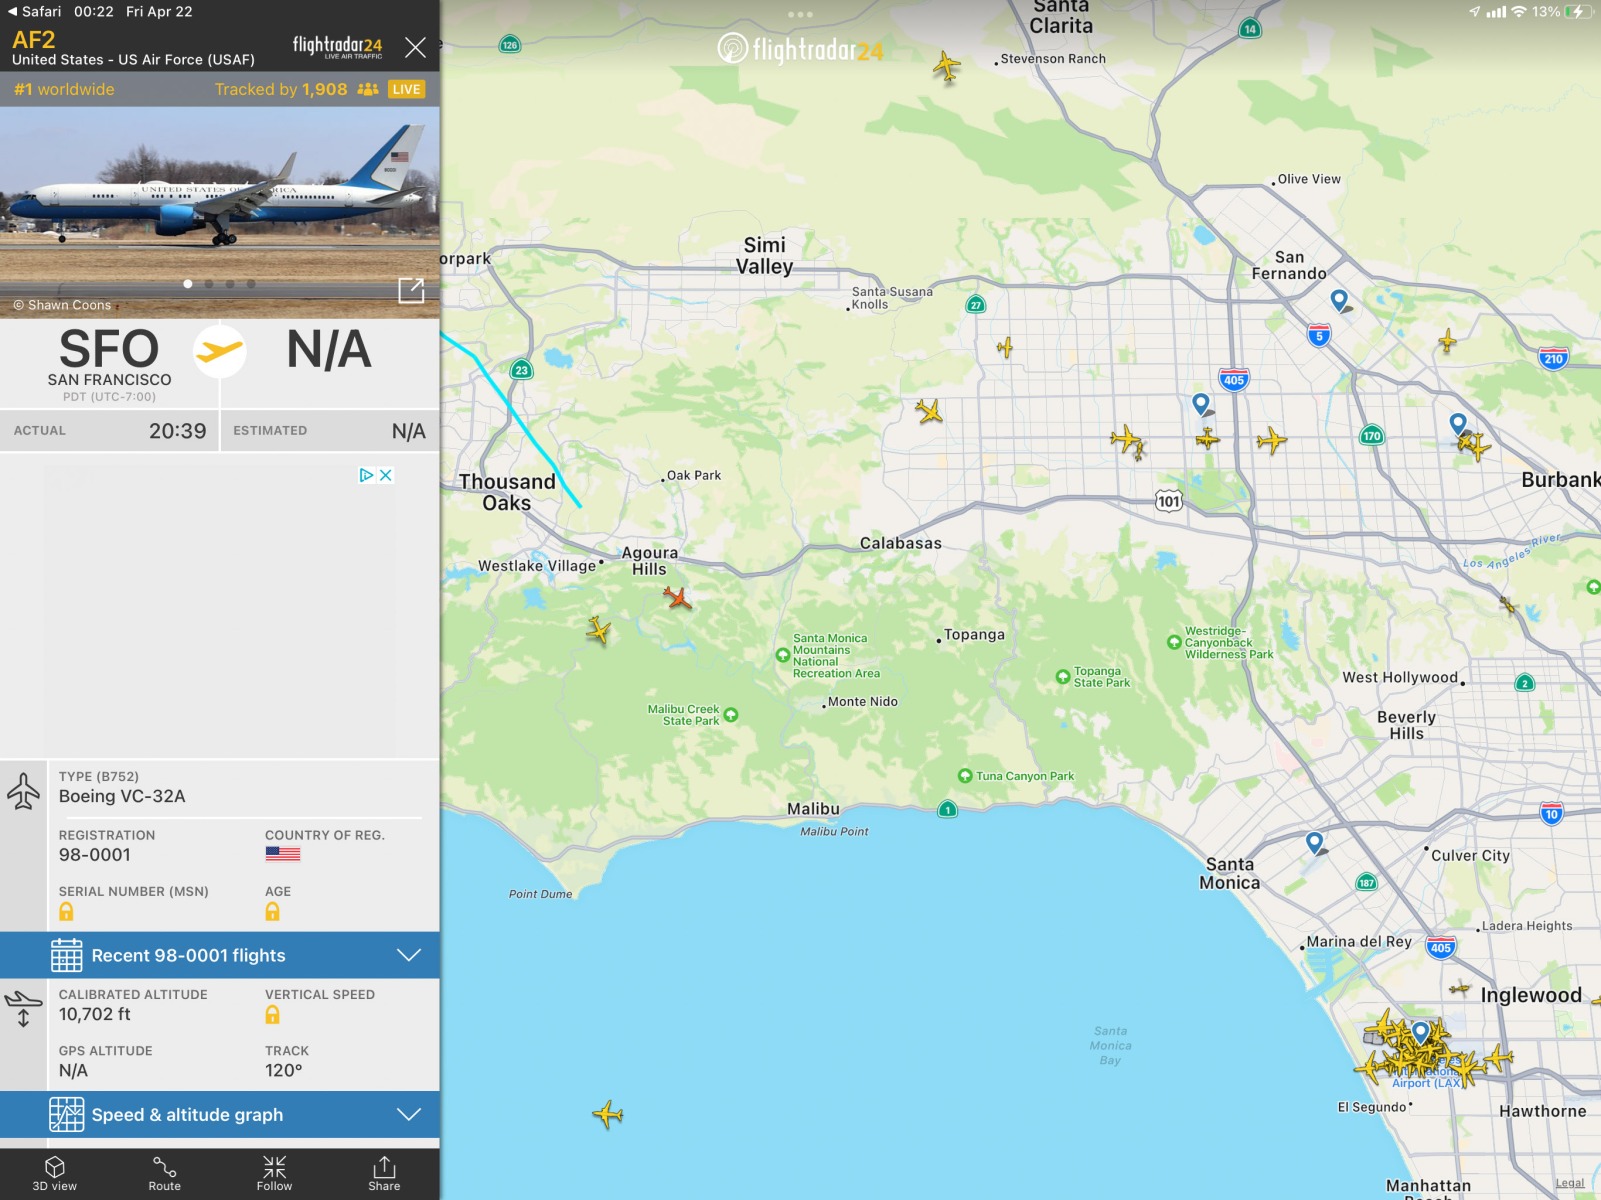This screenshot has height=1200, width=1601.
Task: Tap the photo credit Shawn Coons
Action: coord(62,305)
